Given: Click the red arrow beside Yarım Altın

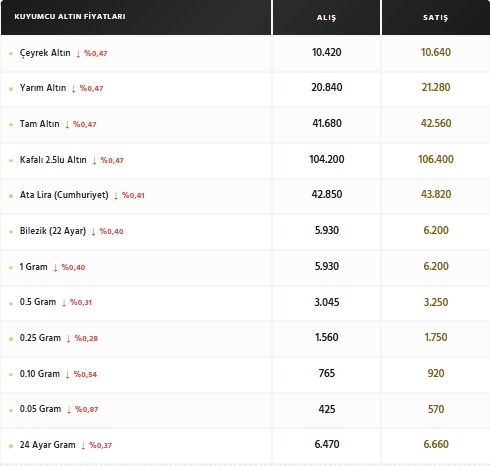Looking at the screenshot, I should pos(74,89).
